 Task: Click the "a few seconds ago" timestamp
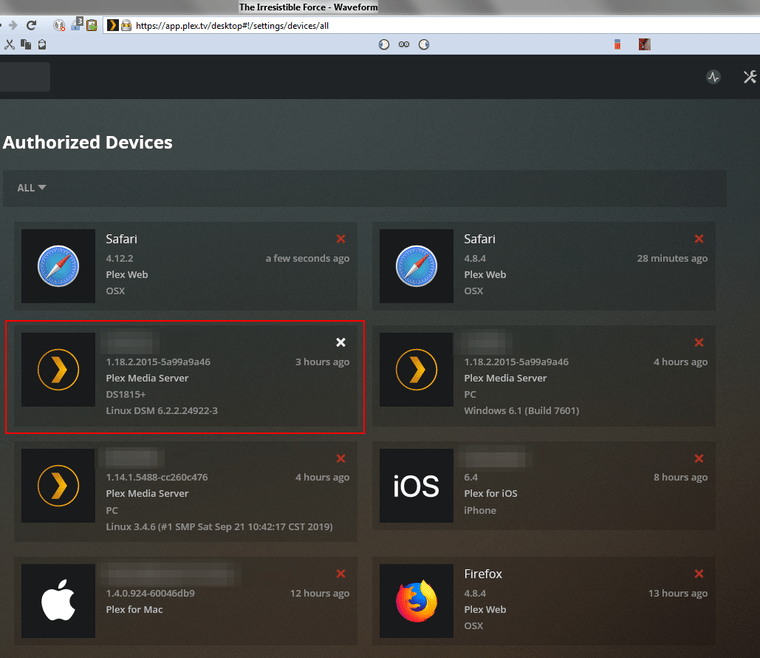point(307,258)
